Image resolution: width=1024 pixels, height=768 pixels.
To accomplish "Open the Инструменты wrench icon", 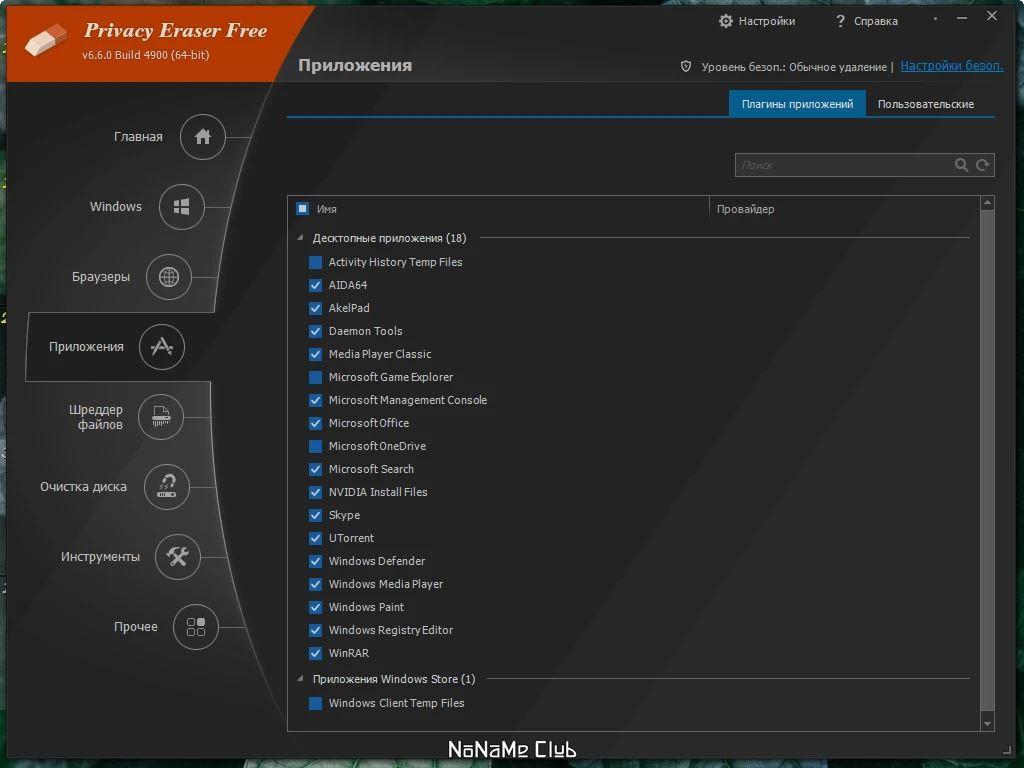I will (x=178, y=556).
